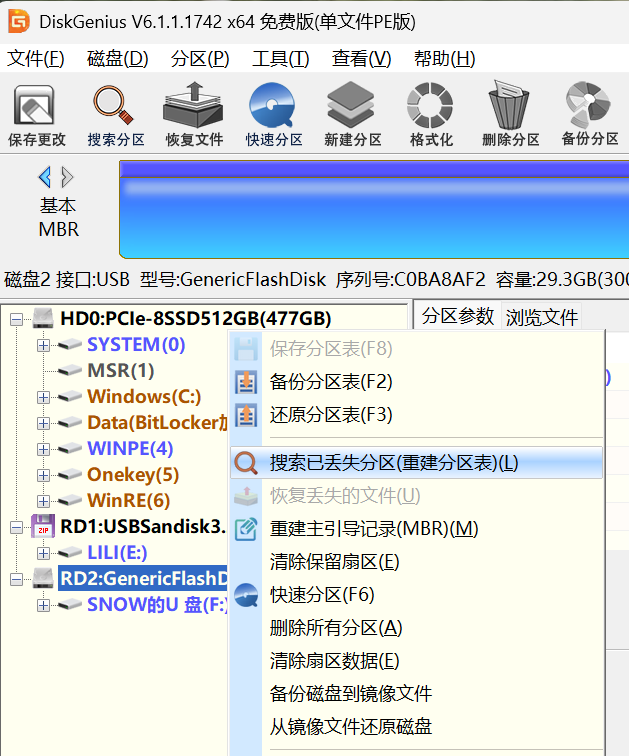This screenshot has height=756, width=629.
Task: Choose 还原分区表(F3) from context menu
Action: 416,415
